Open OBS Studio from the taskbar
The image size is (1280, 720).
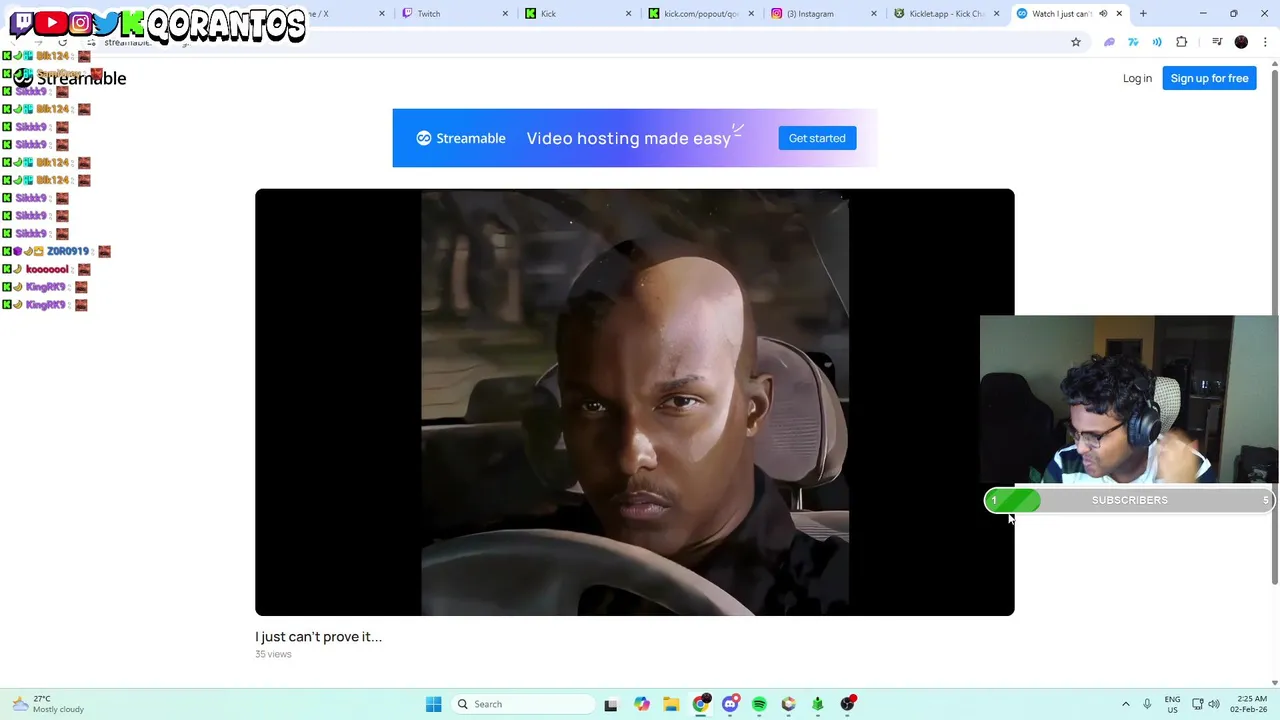847,704
